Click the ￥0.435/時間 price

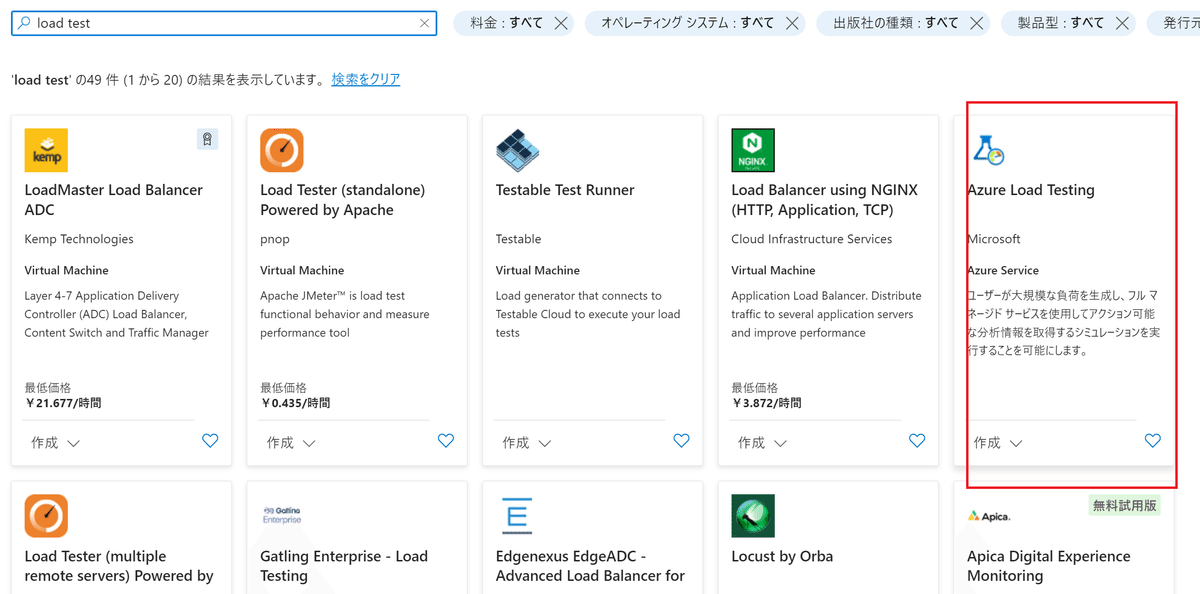tap(295, 403)
